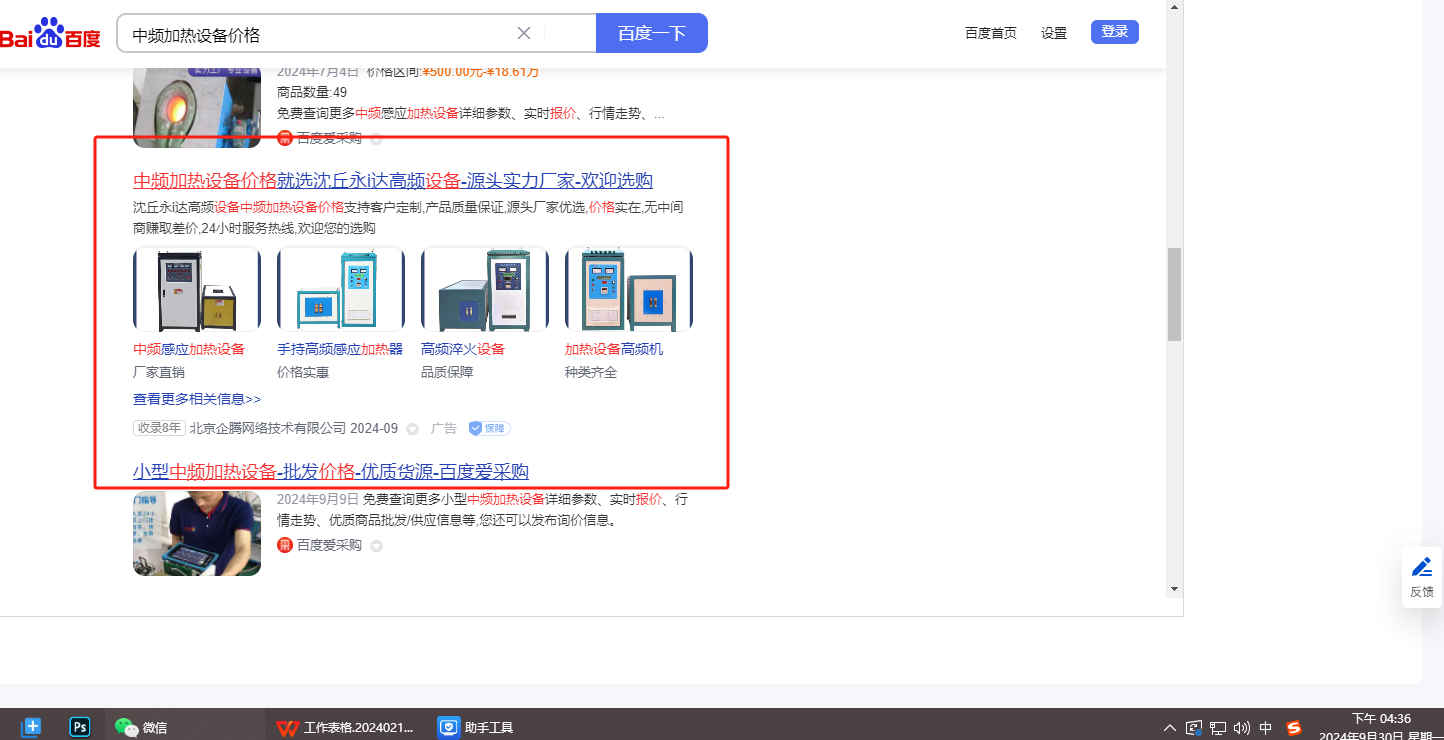The image size is (1444, 740).
Task: Open Photoshop from the taskbar
Action: (80, 727)
